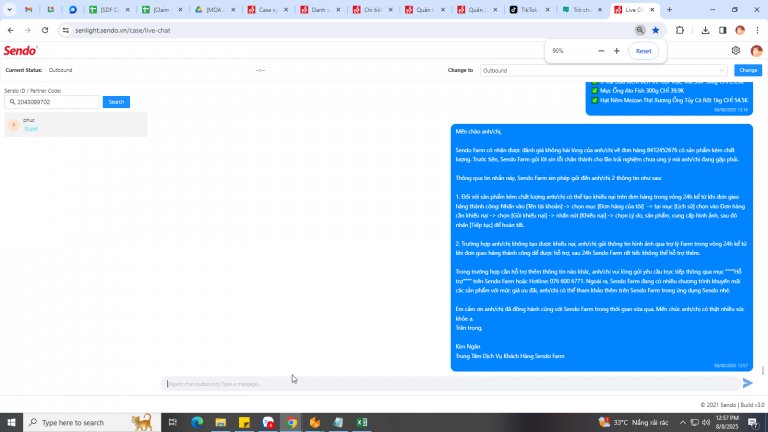Open volume control in system tray

click(x=706, y=422)
